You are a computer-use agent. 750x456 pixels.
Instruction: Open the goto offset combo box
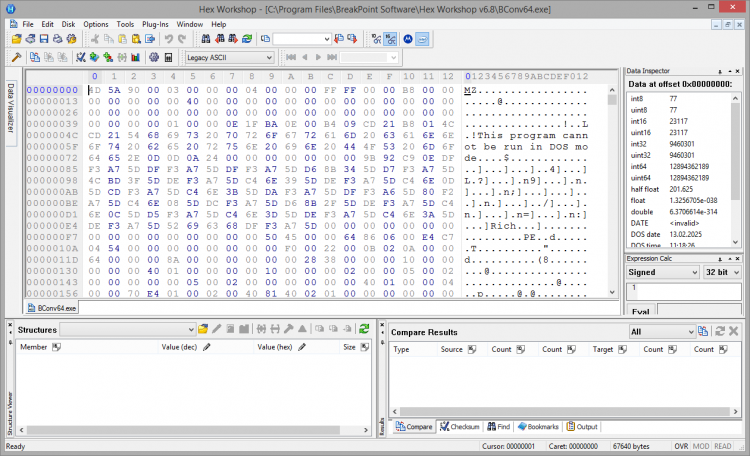302,39
